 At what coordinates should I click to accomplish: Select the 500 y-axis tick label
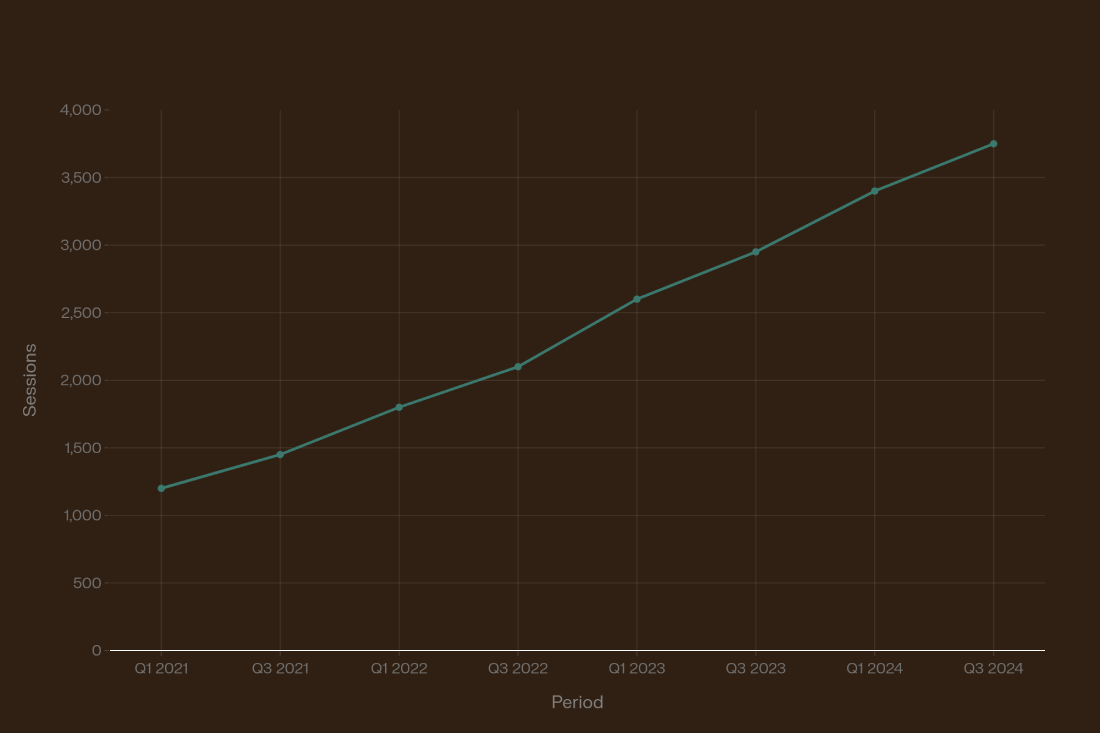(87, 583)
